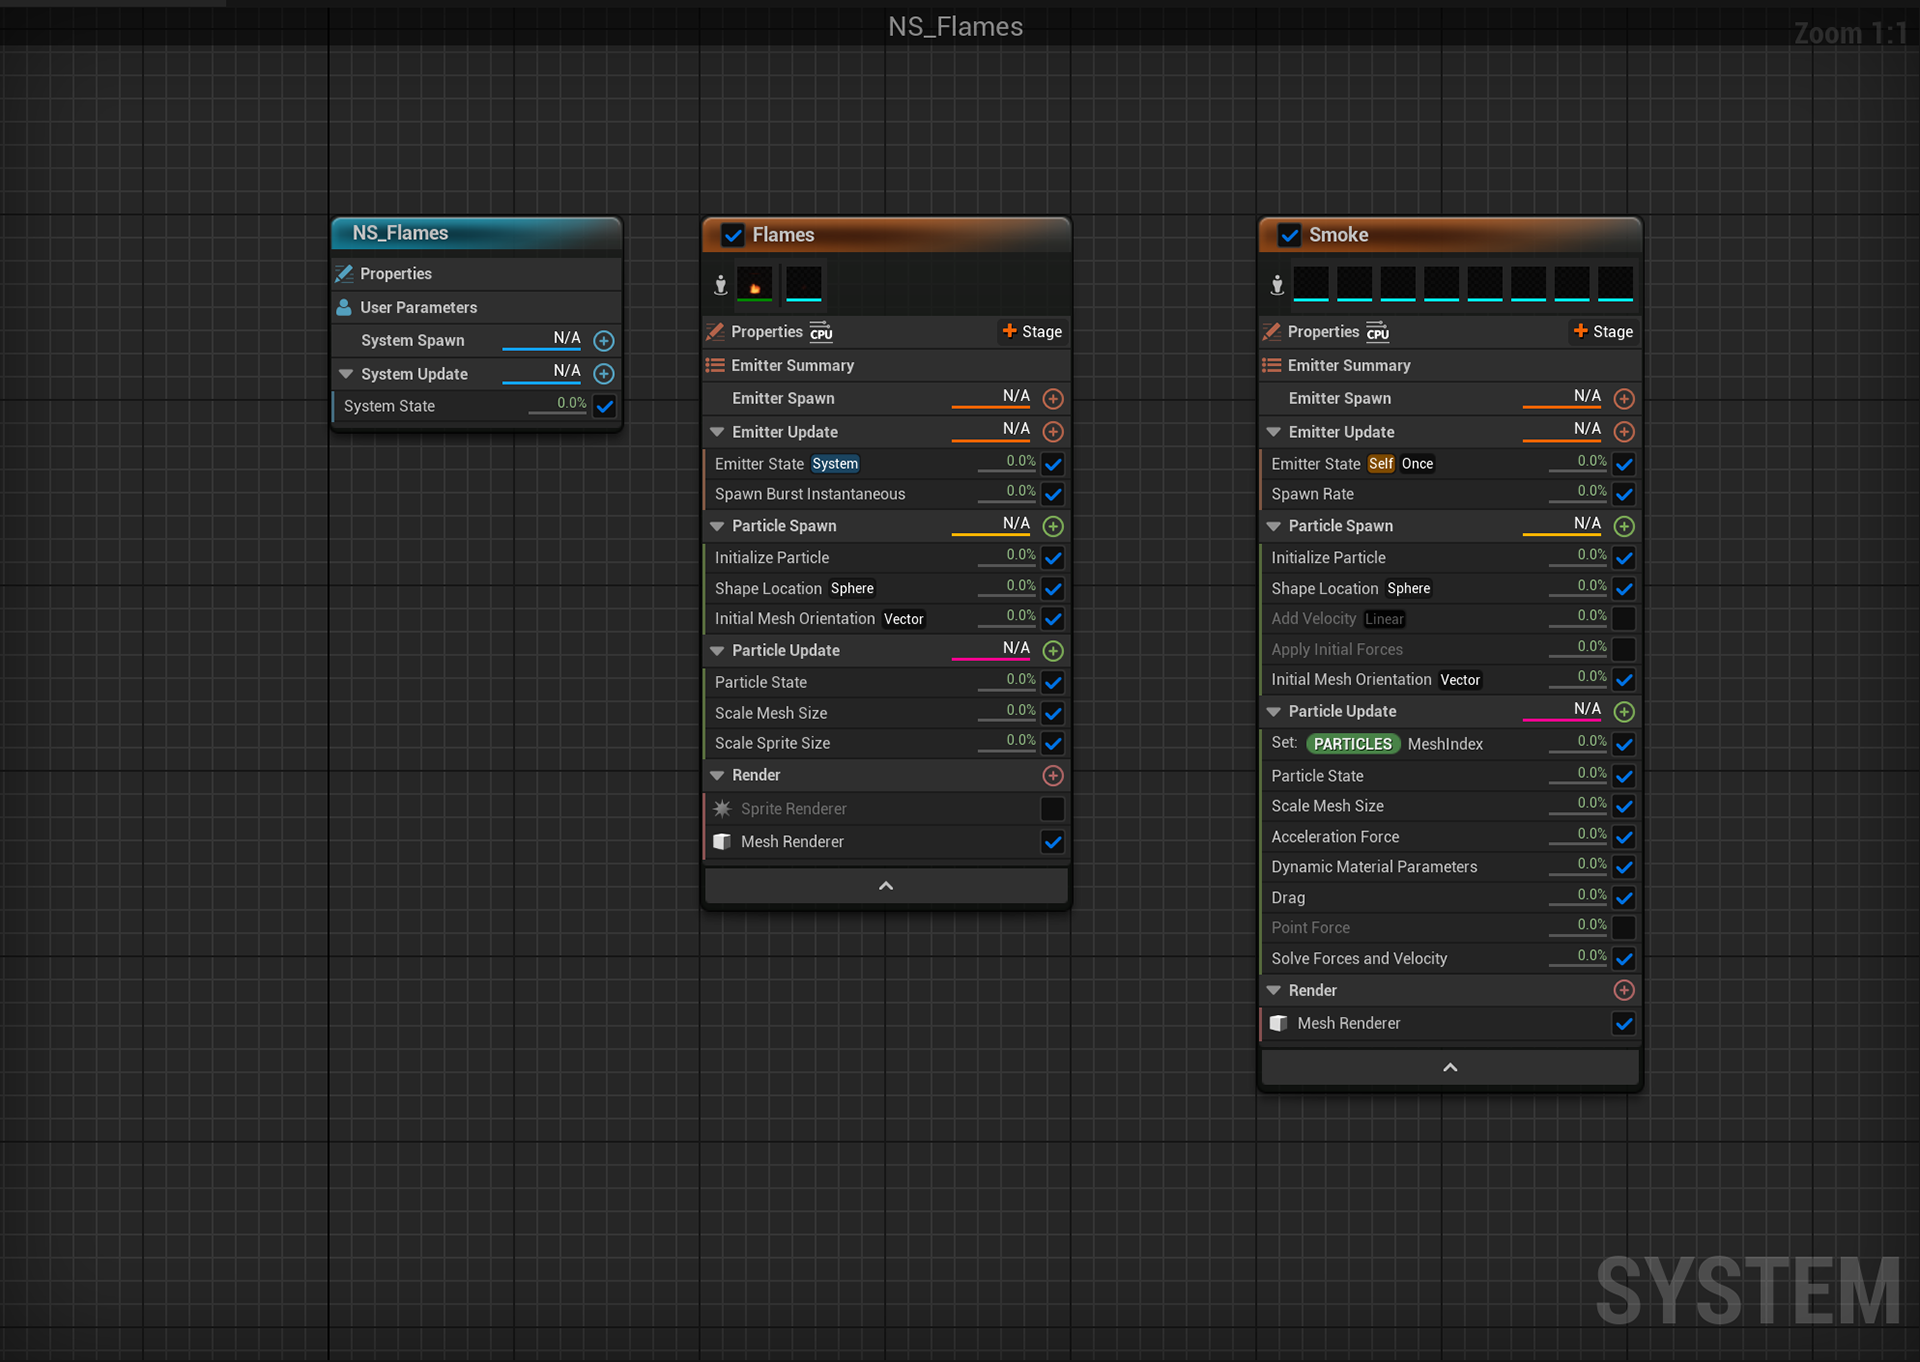
Task: Click plus icon on Flames Render section
Action: pyautogui.click(x=1053, y=776)
